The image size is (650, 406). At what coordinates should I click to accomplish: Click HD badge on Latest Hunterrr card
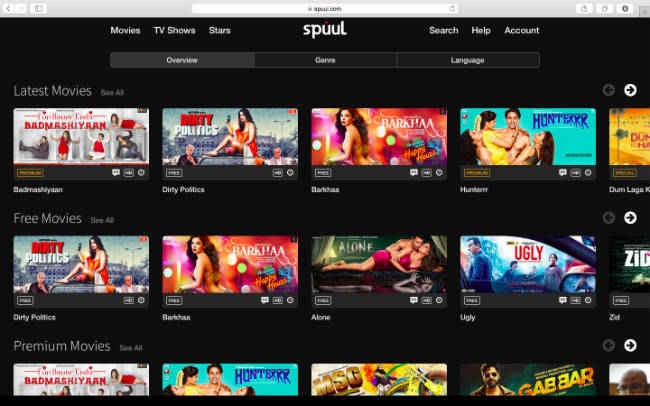[575, 173]
